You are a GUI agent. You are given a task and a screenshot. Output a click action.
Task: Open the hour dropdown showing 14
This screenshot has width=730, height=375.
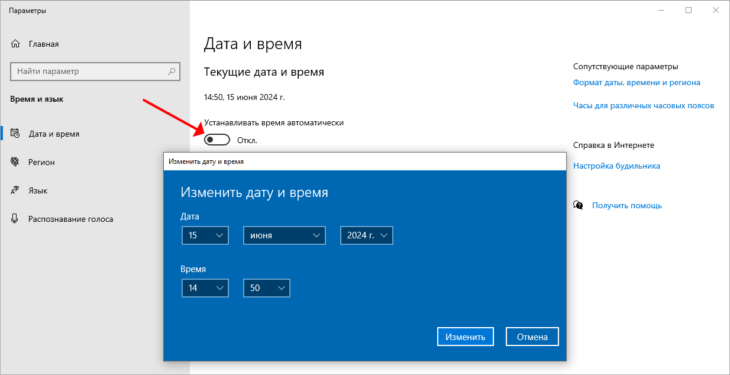pyautogui.click(x=205, y=288)
